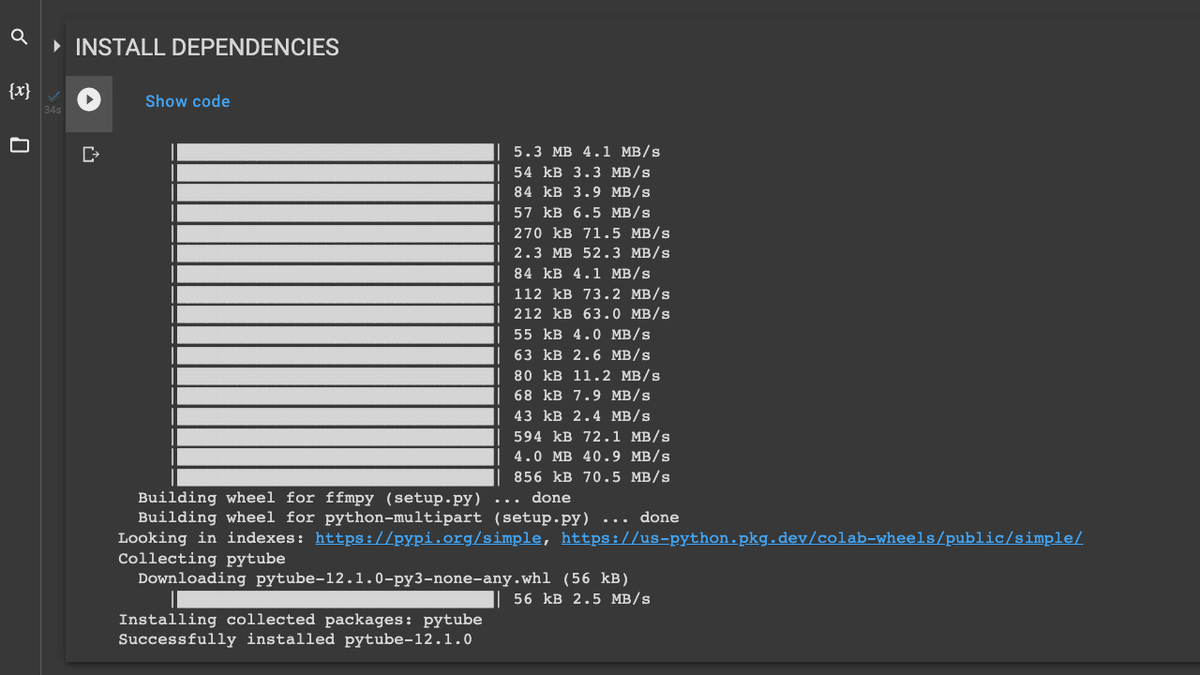This screenshot has width=1200, height=675.
Task: Click the 856 kB 70.5 MB/s progress bar
Action: coord(336,477)
